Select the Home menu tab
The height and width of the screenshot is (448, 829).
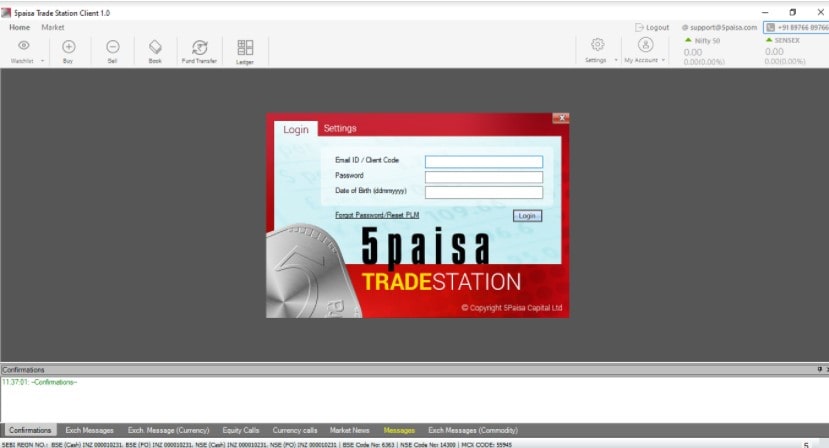[20, 28]
